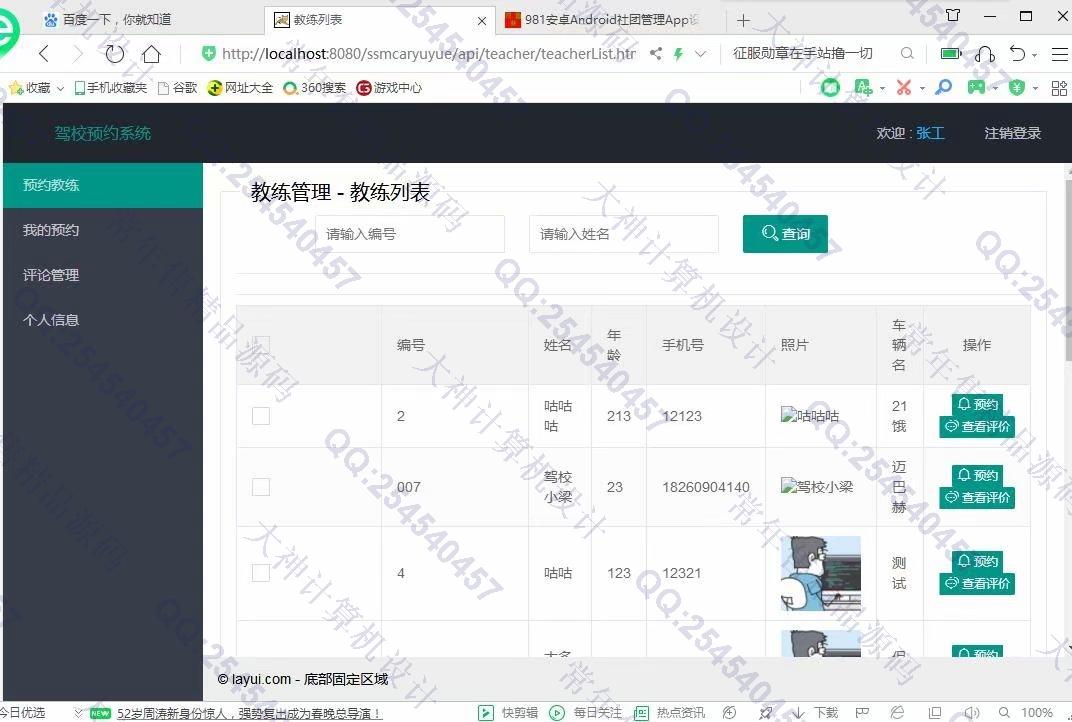The width and height of the screenshot is (1072, 722).
Task: Click the photo thumbnail of coach 咕咕
Action: [x=820, y=573]
